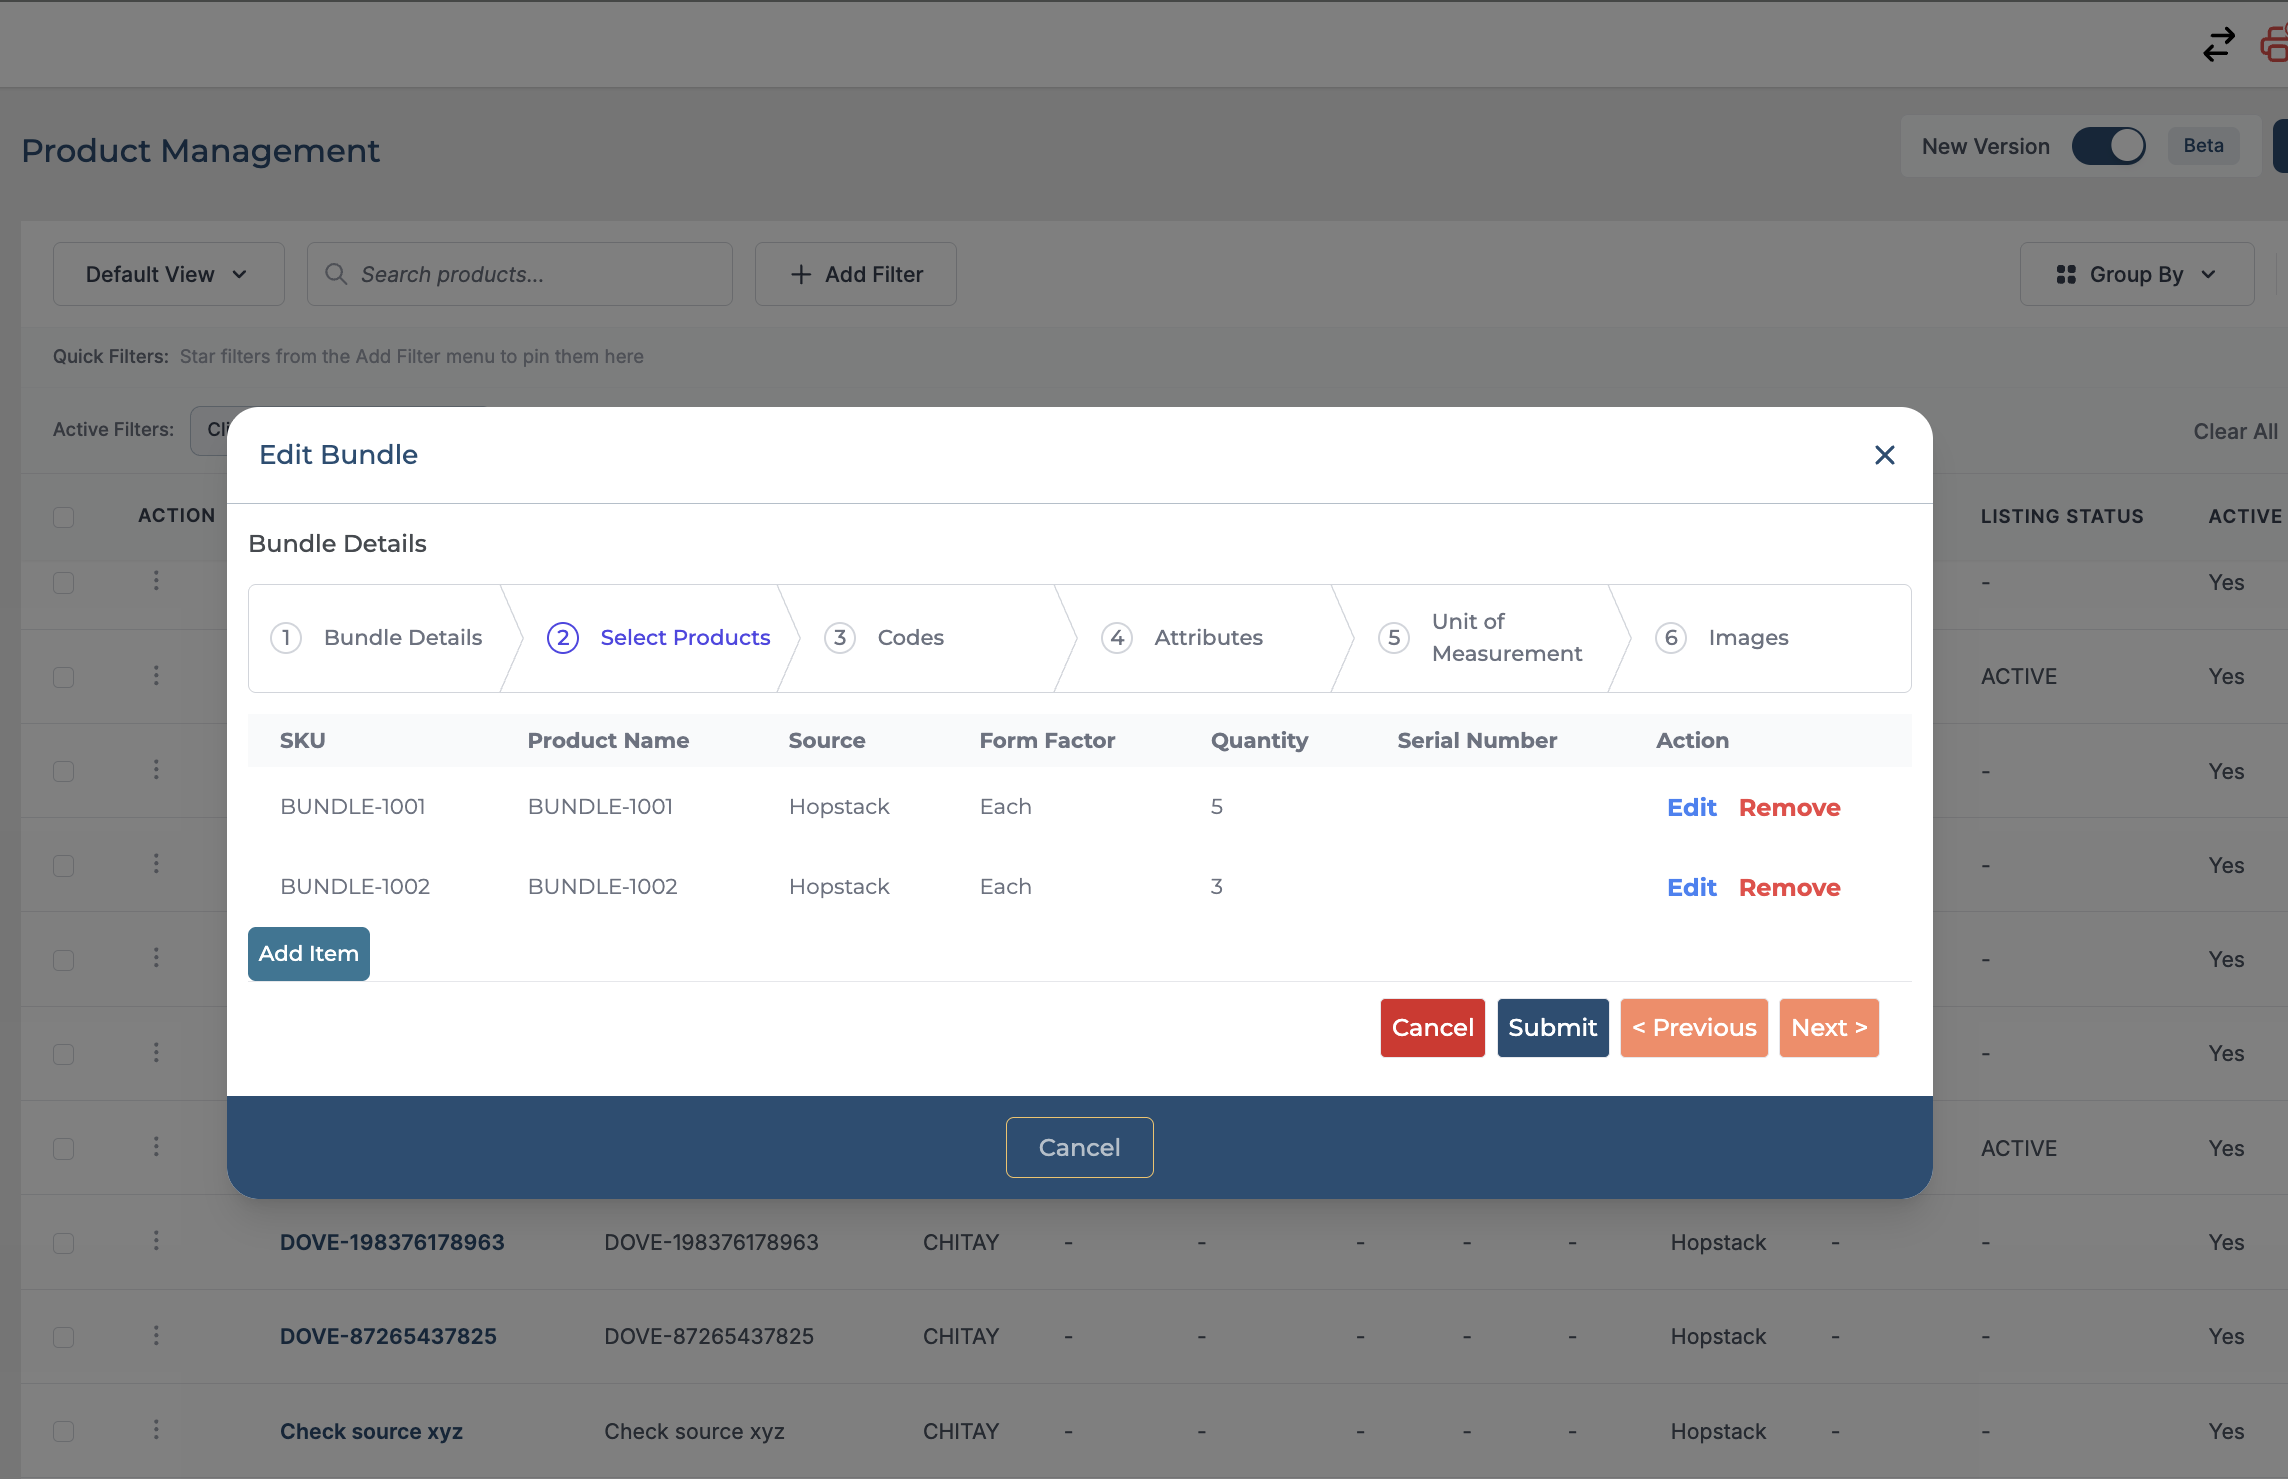Open the Group By dropdown
Screen dimensions: 2288x1479
click(x=2136, y=274)
